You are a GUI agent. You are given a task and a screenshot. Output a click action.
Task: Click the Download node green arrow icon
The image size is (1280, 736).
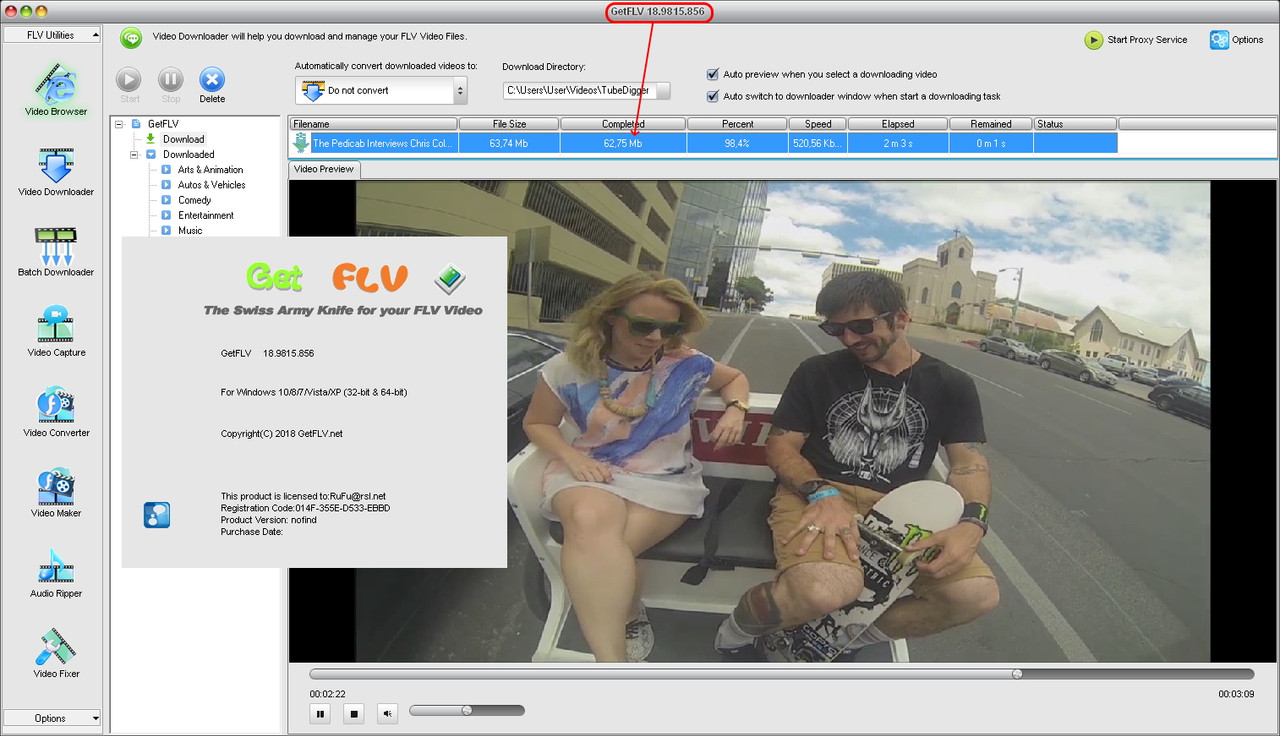(x=151, y=139)
